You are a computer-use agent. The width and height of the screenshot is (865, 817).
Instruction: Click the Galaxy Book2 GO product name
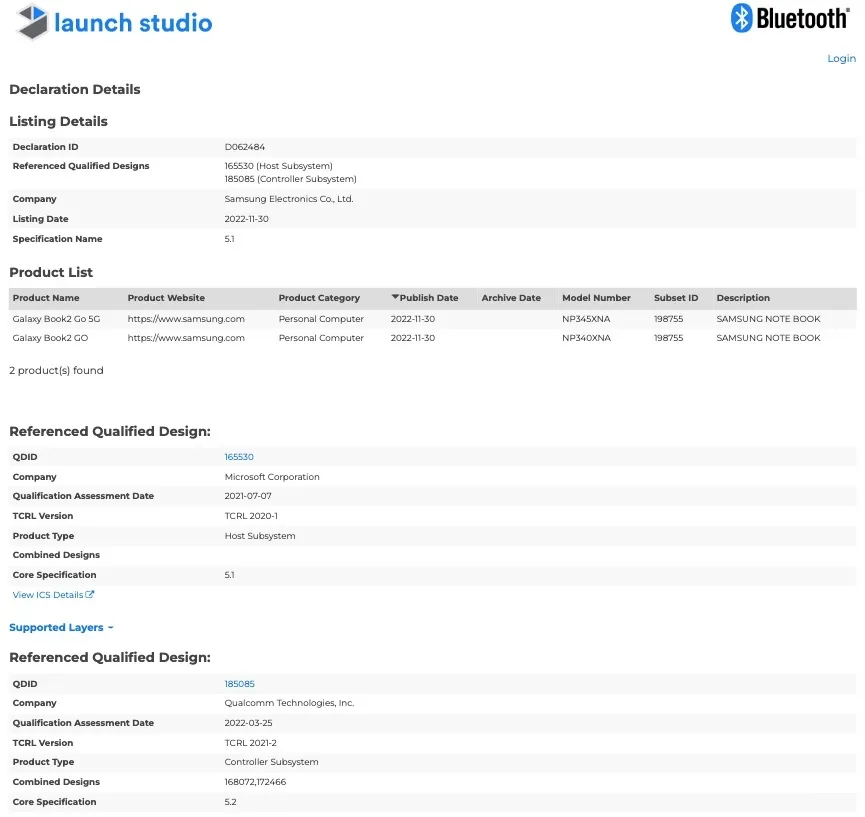[x=48, y=338]
